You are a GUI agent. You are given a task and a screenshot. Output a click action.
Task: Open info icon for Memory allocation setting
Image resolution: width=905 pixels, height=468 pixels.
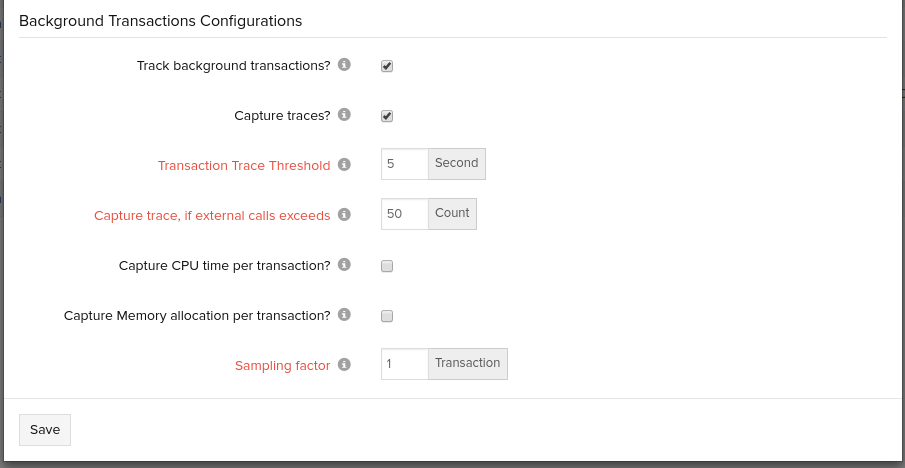click(344, 315)
